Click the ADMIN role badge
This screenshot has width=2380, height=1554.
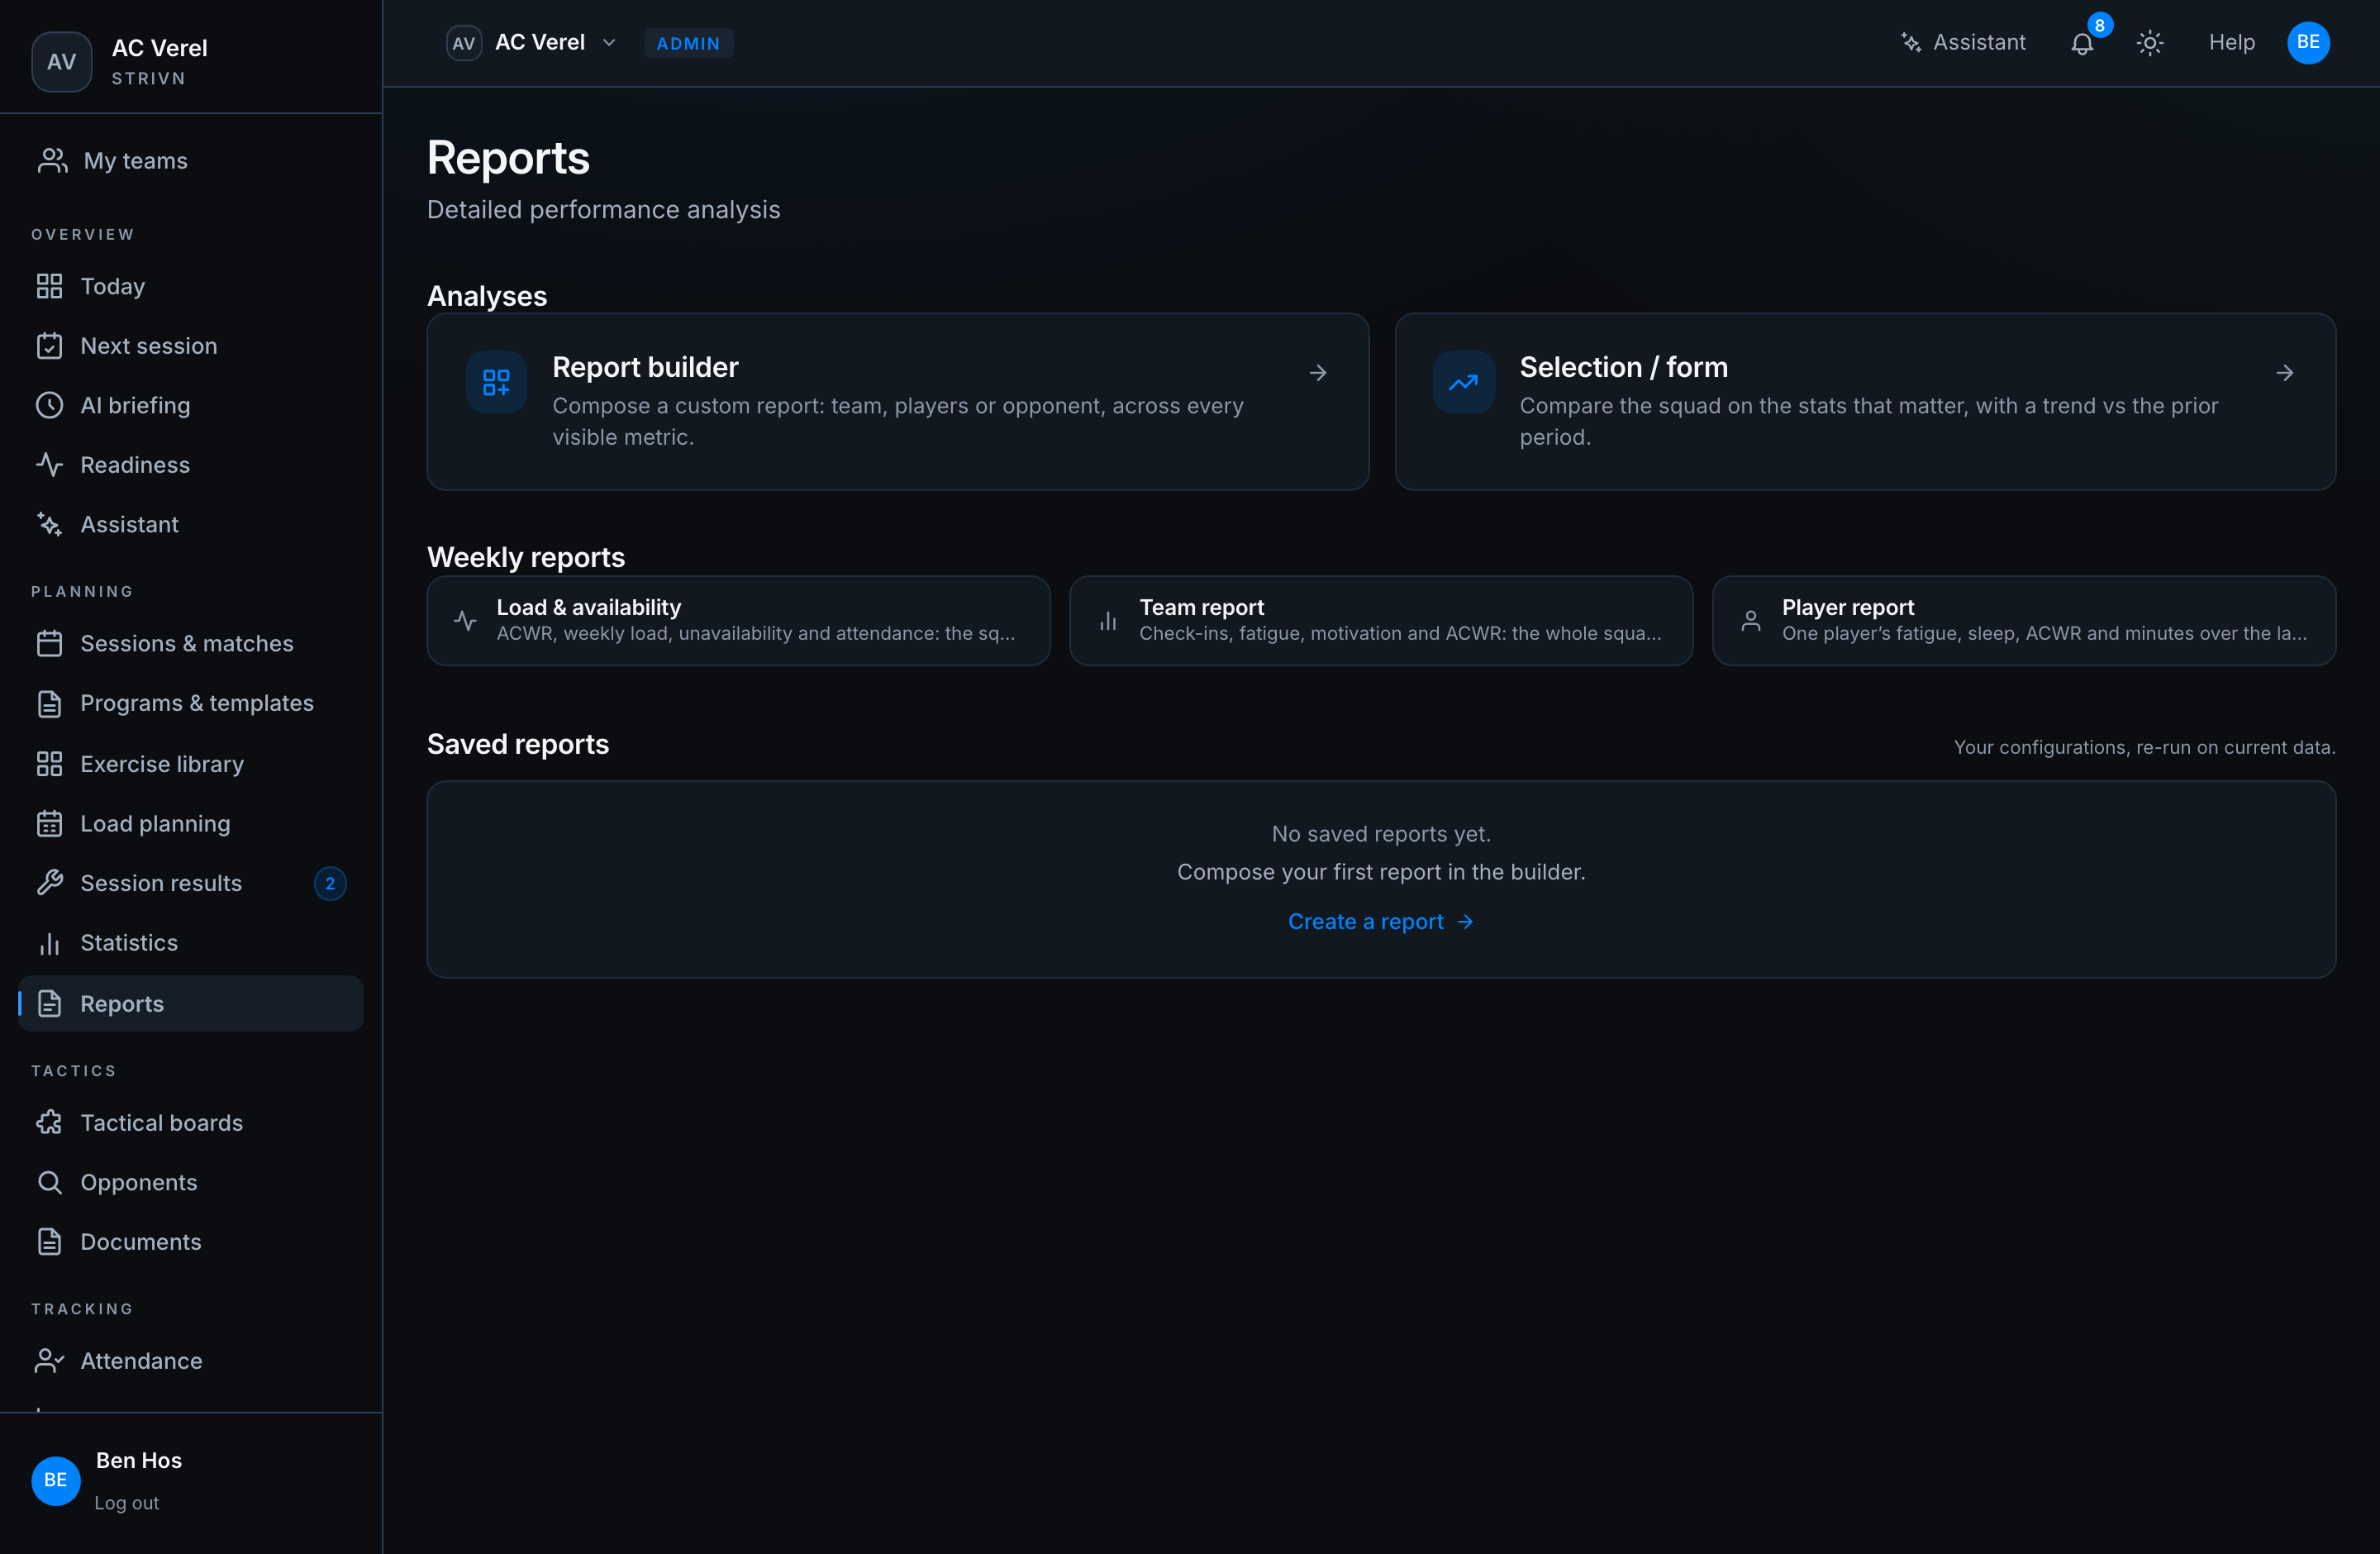[x=688, y=43]
